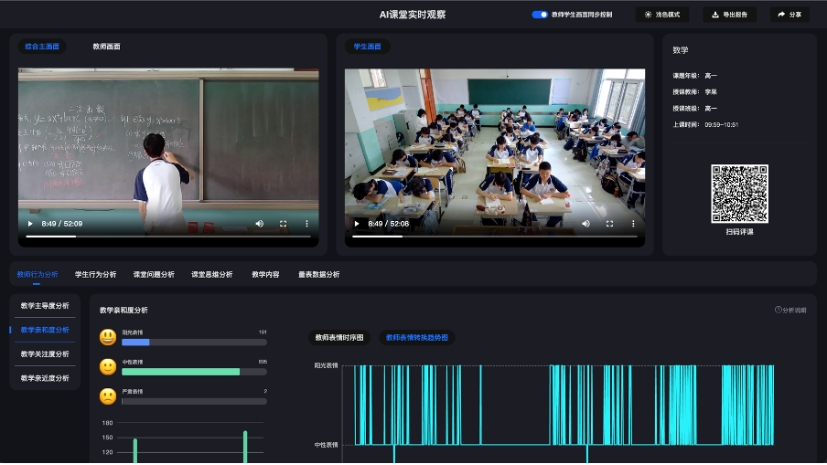Show the 教师表情时序图 chart view
Screen dimensions: 827x465
[x=339, y=338]
